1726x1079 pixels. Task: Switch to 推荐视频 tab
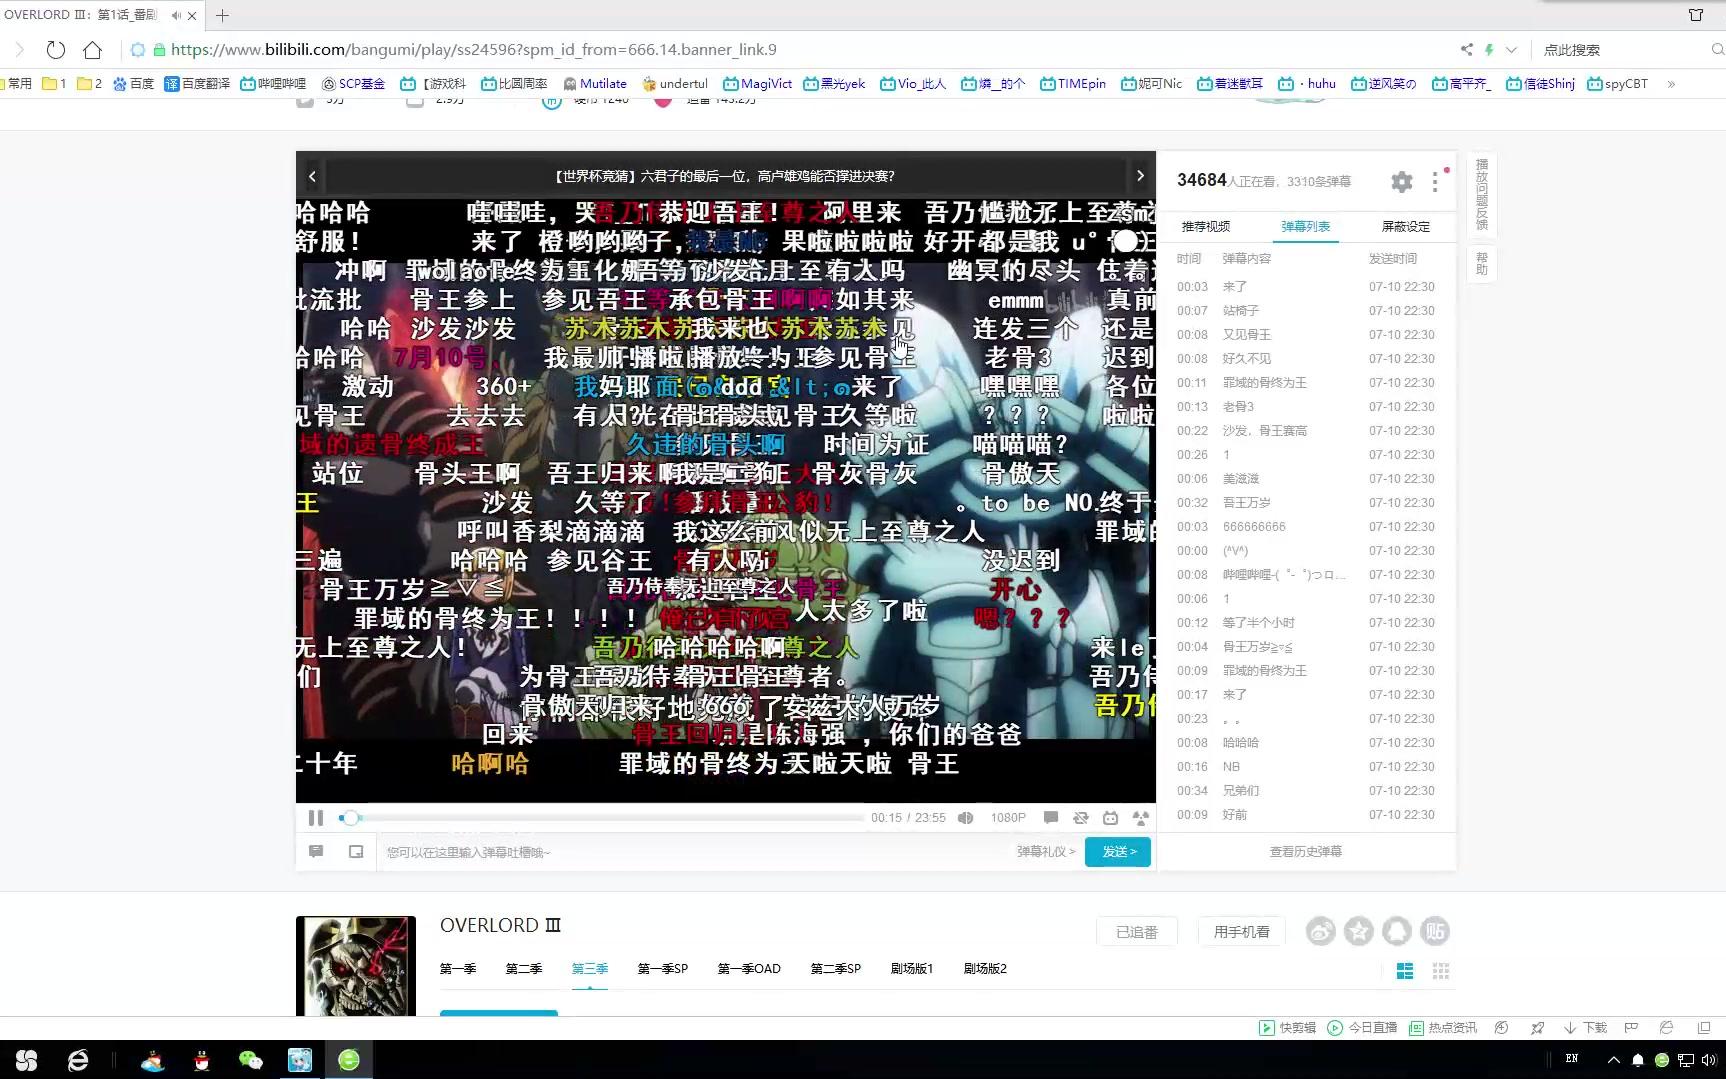pyautogui.click(x=1206, y=227)
